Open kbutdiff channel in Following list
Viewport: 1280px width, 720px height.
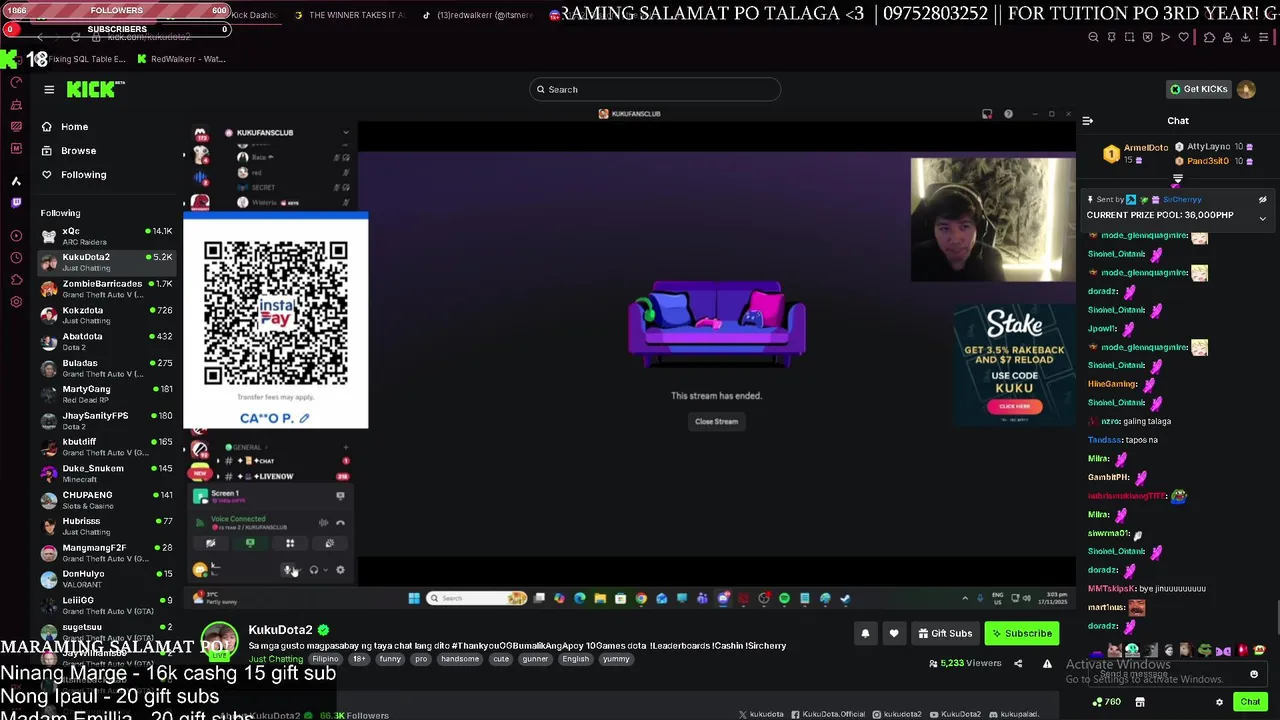[x=106, y=447]
